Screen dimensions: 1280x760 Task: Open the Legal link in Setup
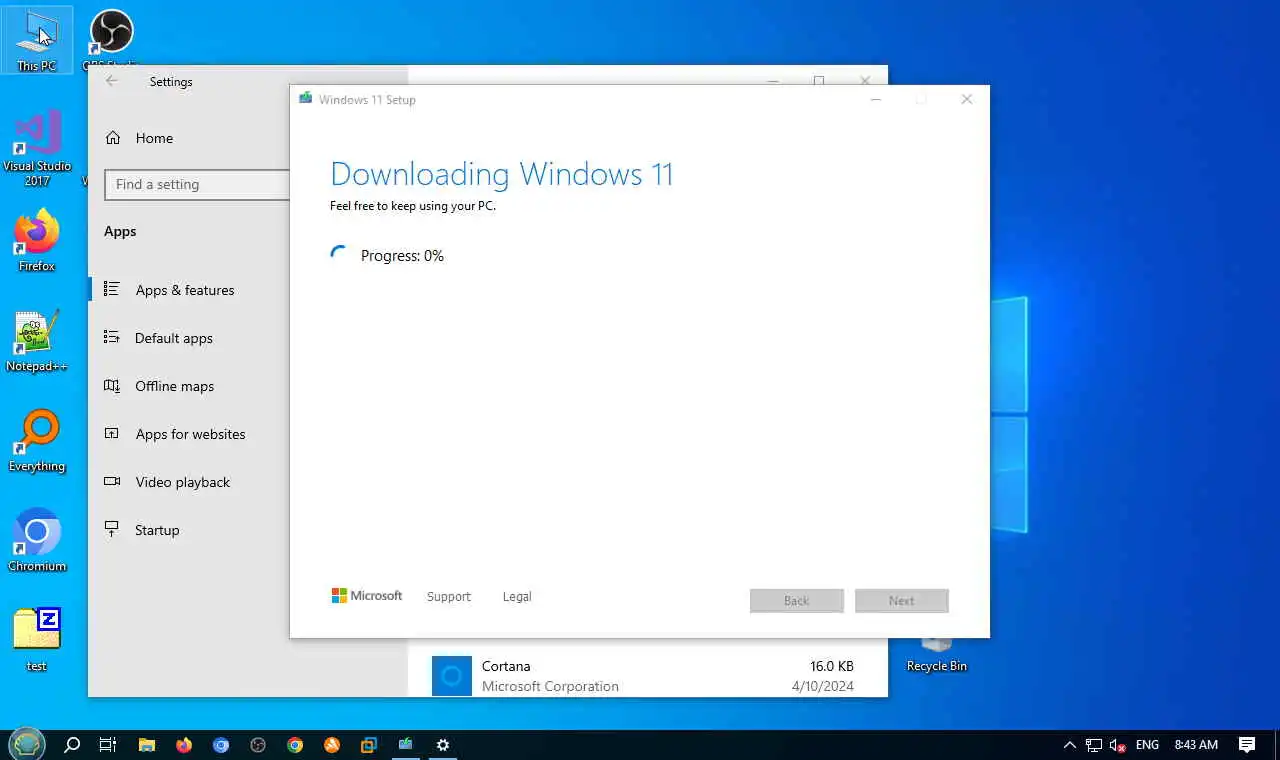(x=517, y=597)
